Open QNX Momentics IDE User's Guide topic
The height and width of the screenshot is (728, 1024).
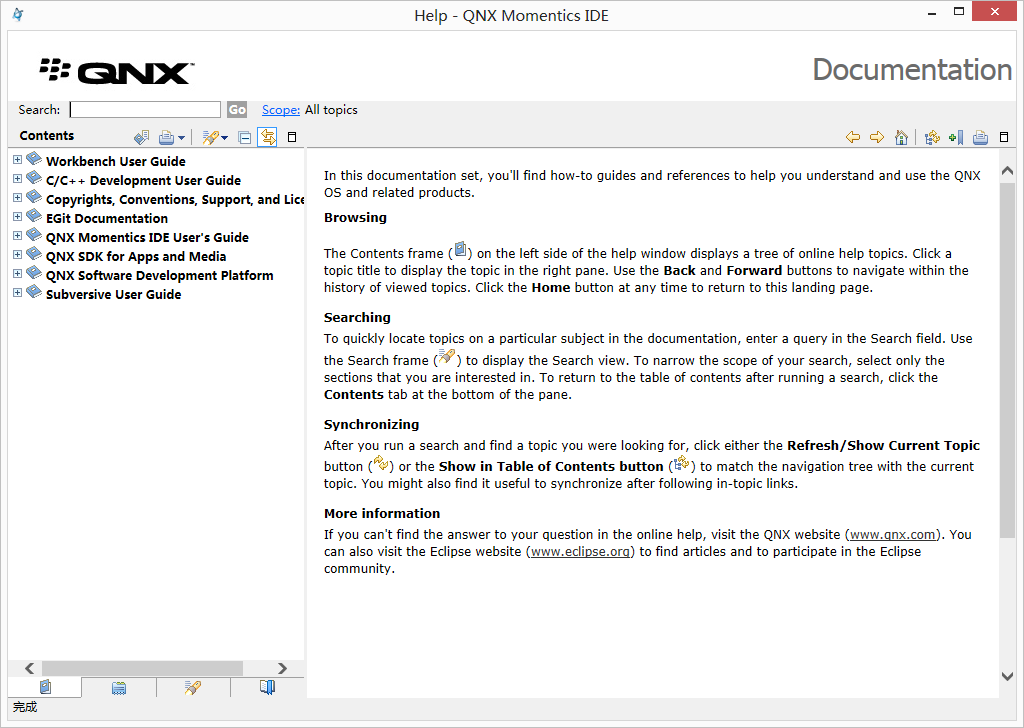(x=147, y=237)
